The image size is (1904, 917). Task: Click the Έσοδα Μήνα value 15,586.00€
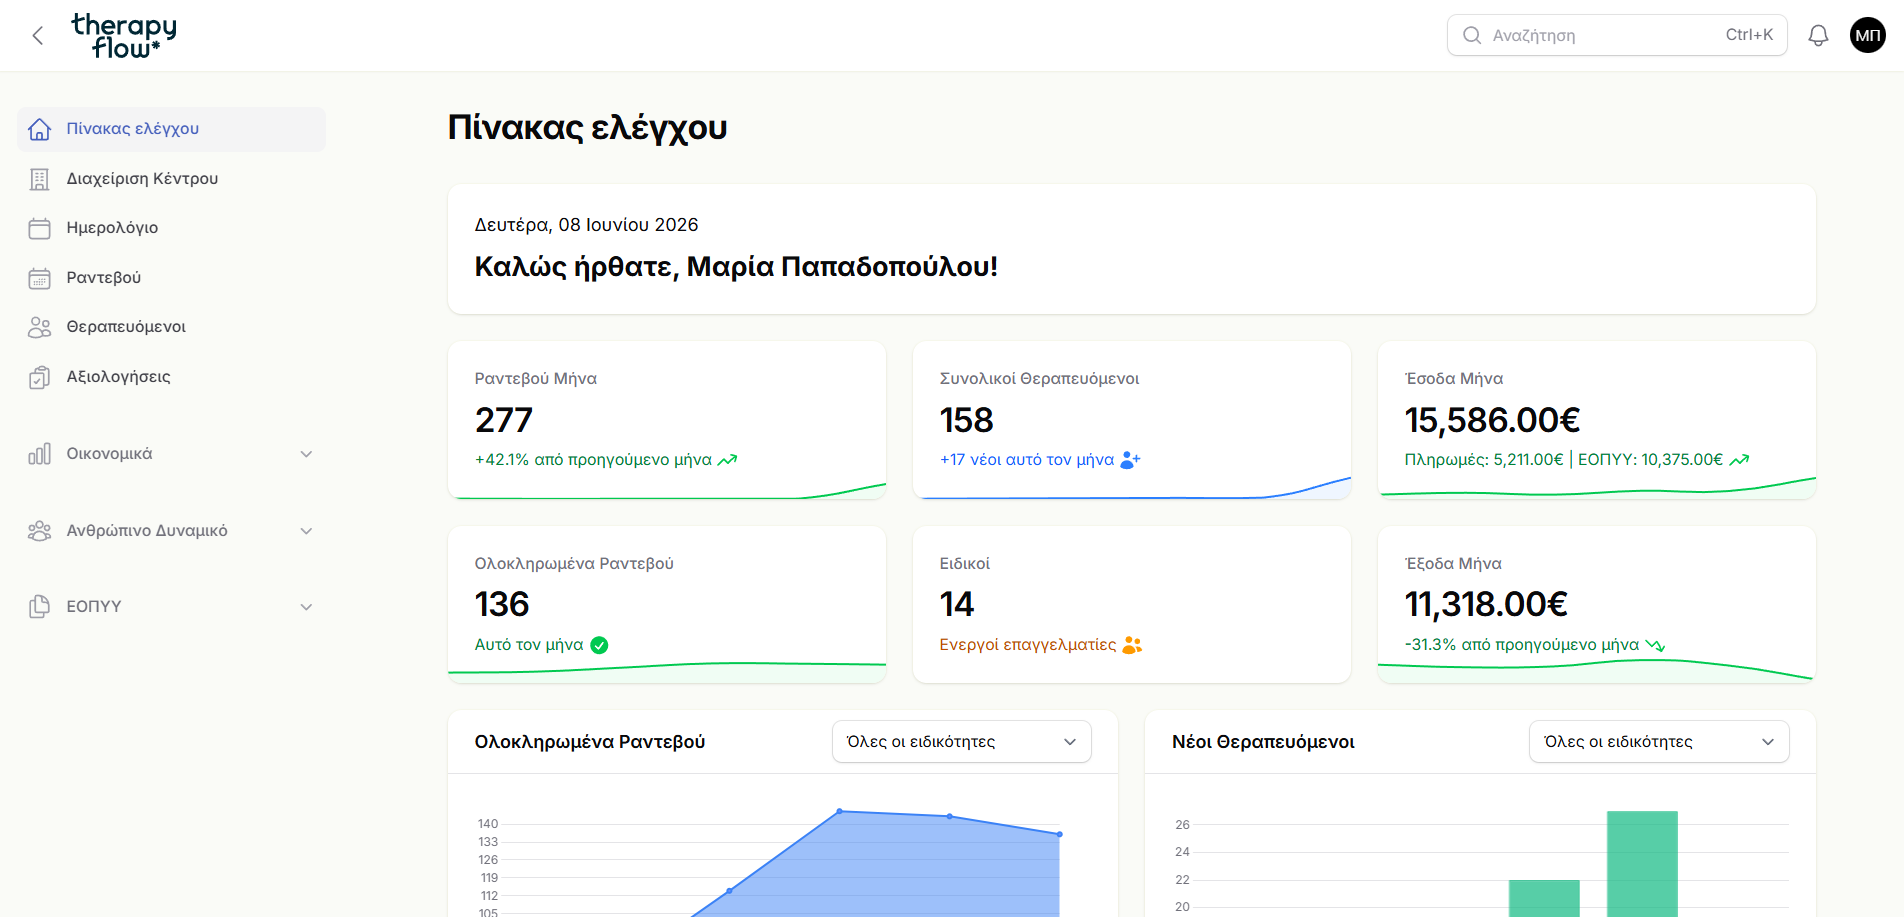(x=1493, y=420)
